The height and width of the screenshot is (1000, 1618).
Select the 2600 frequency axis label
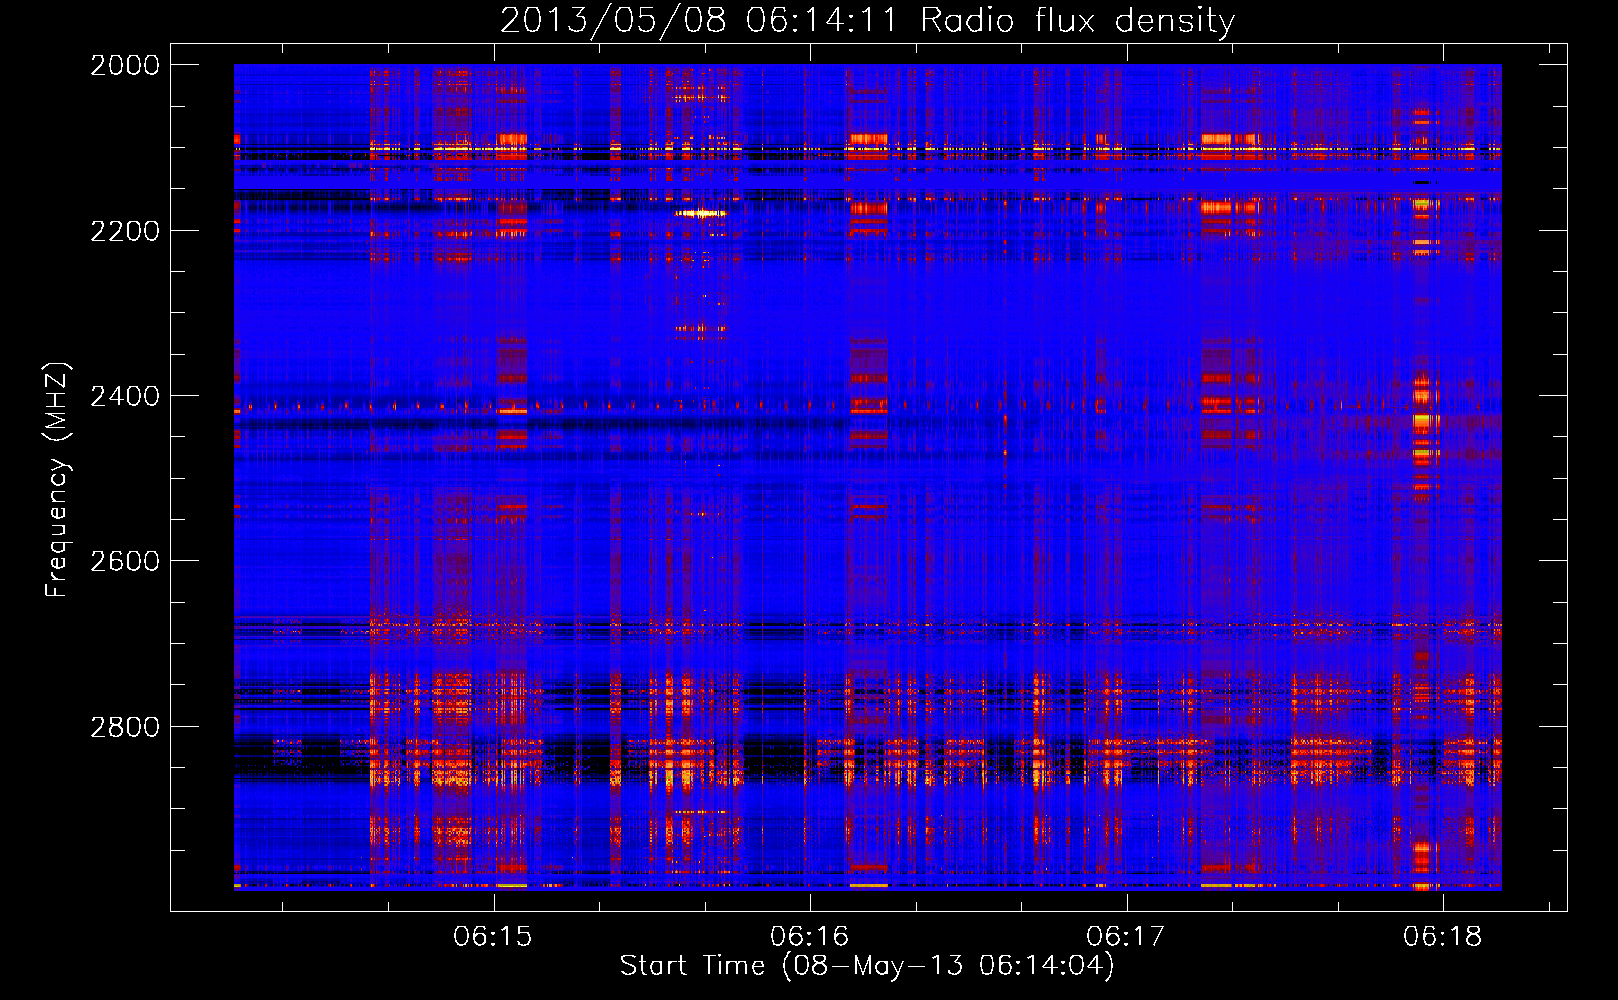pos(125,561)
